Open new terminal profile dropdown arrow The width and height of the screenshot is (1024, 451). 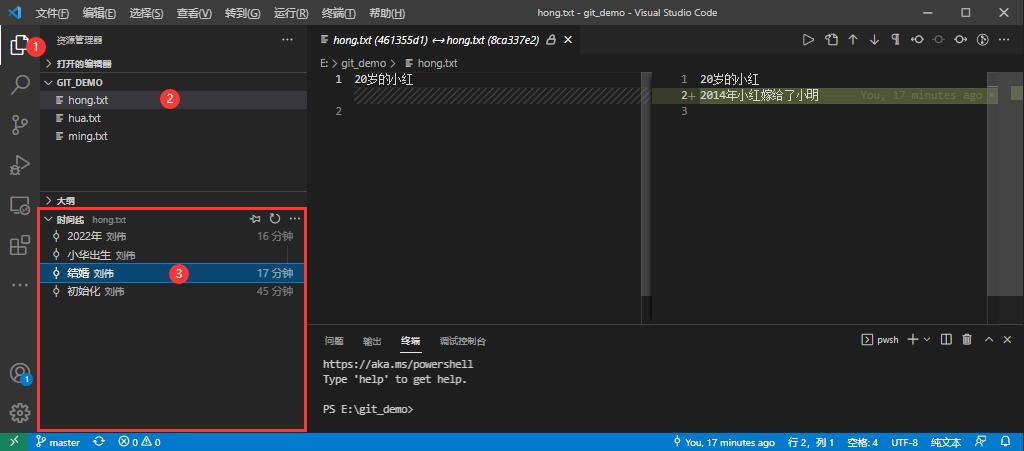pos(927,340)
